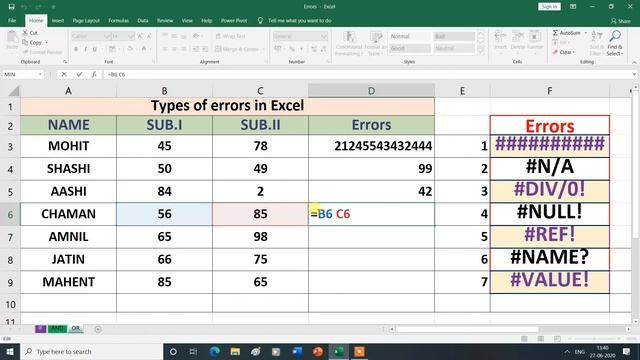This screenshot has height=360, width=640.
Task: Toggle Underline formatting
Action: (x=95, y=49)
